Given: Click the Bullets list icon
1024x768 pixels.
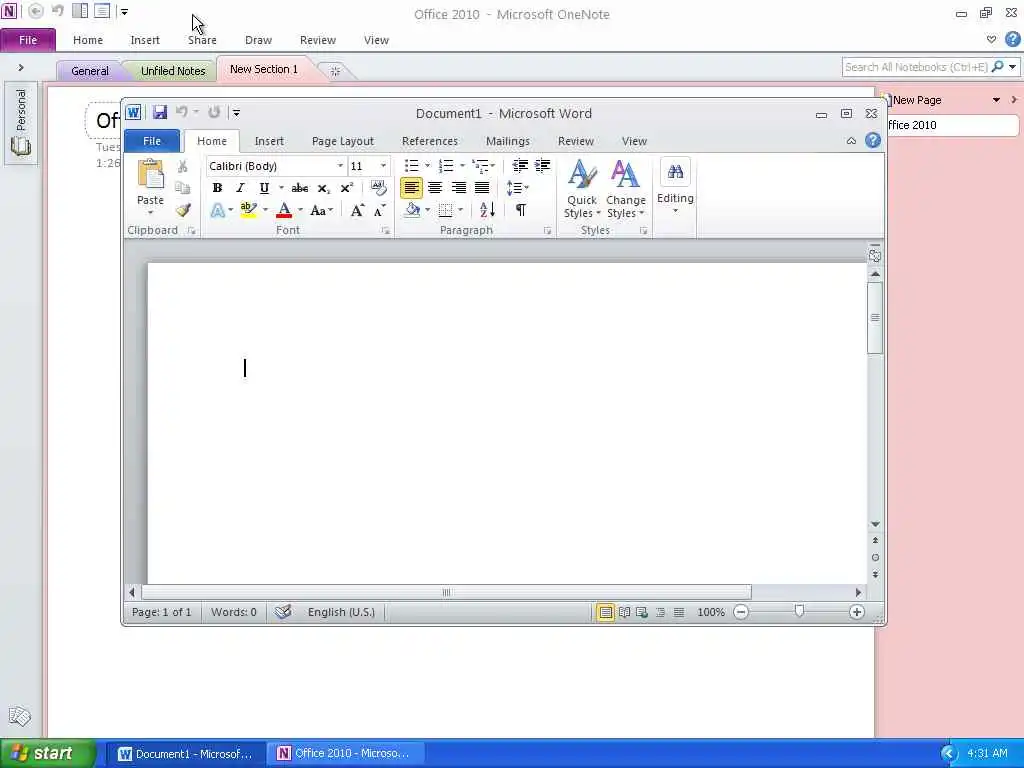Looking at the screenshot, I should pyautogui.click(x=411, y=166).
